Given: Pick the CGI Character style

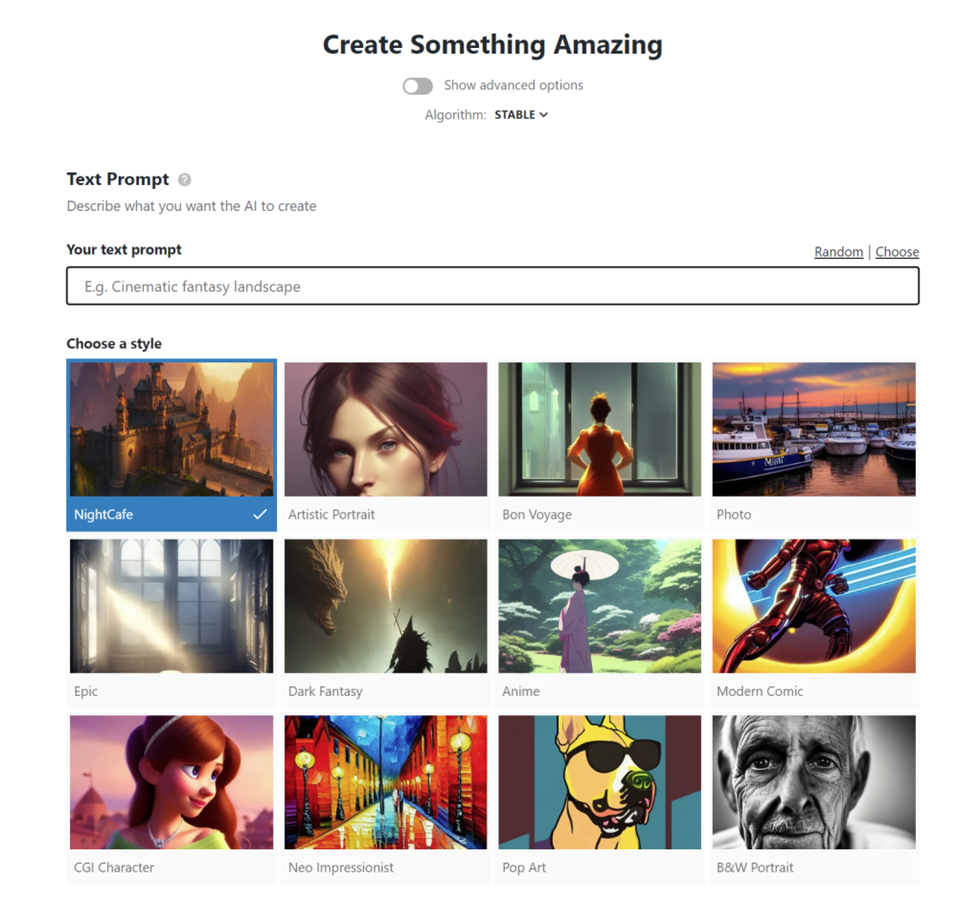Looking at the screenshot, I should point(172,799).
